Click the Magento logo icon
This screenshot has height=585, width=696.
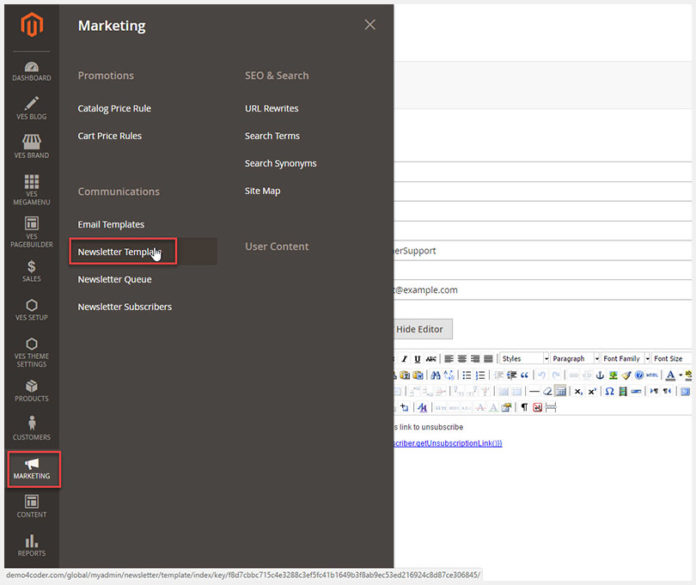click(x=31, y=26)
